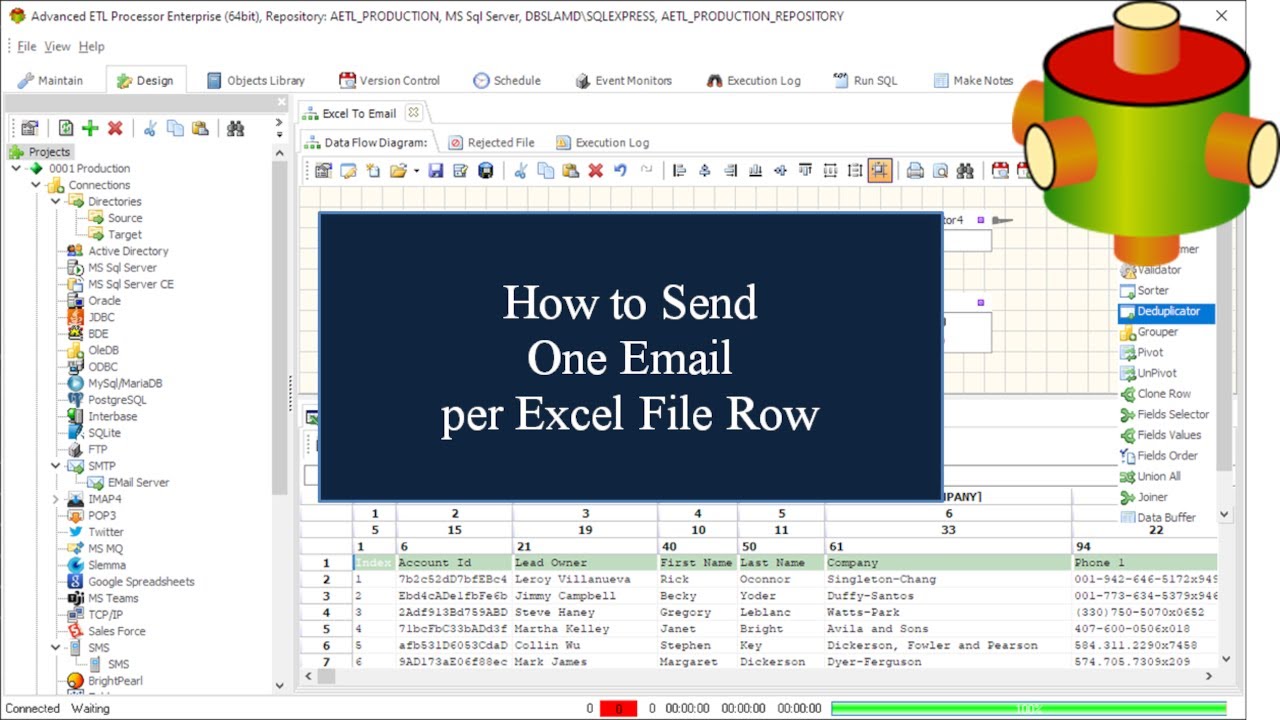Click the Align Left icon in diagram toolbar

680,171
